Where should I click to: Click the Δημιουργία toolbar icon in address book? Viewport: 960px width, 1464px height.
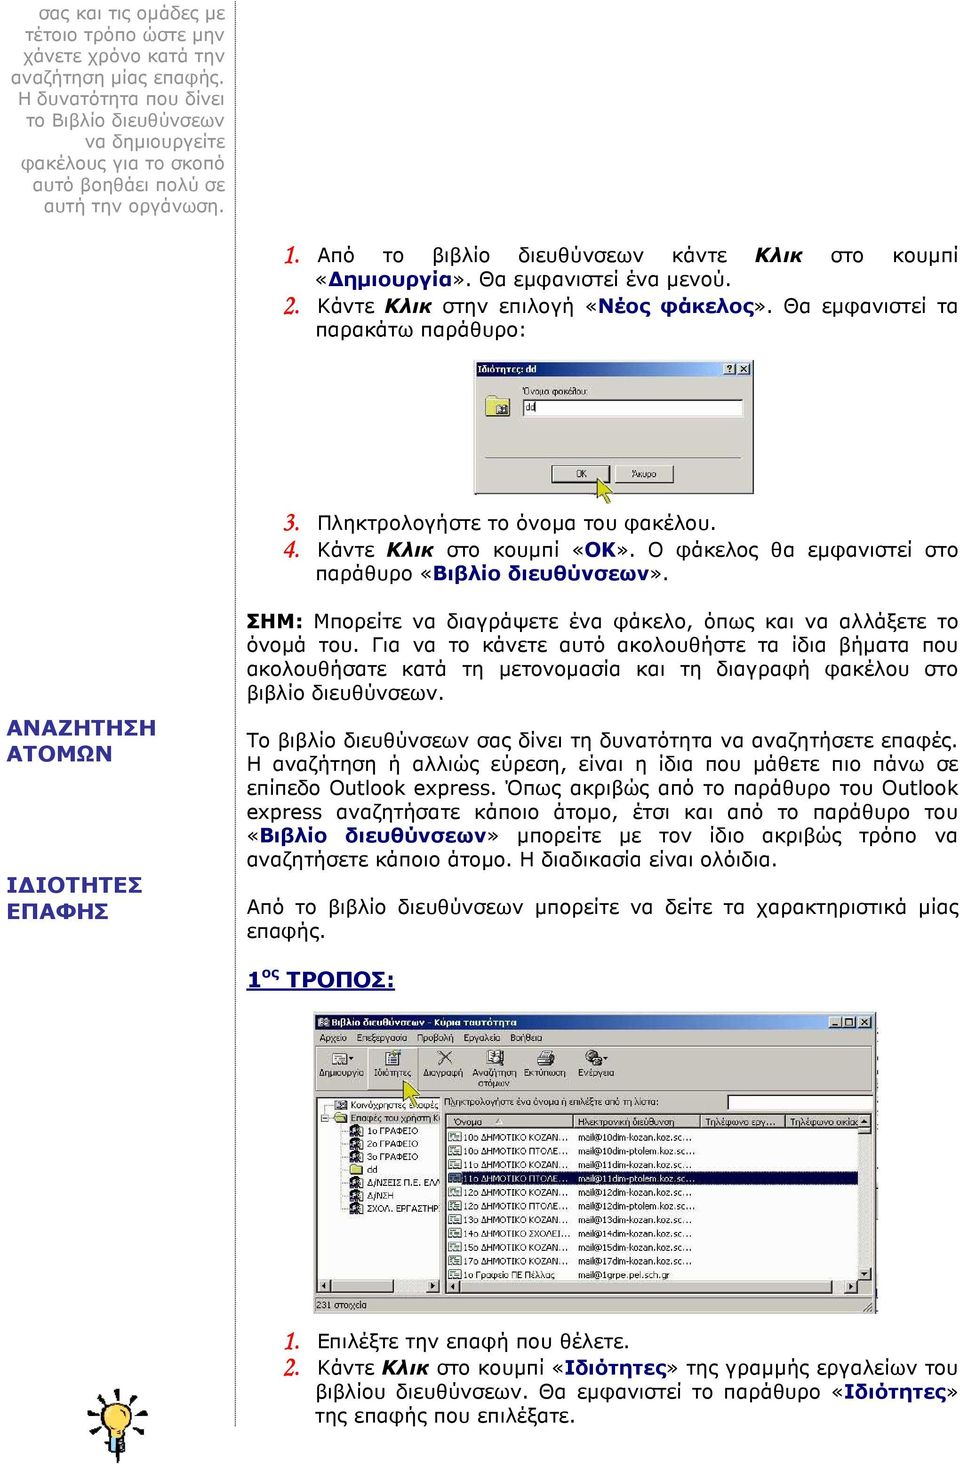tap(341, 1064)
